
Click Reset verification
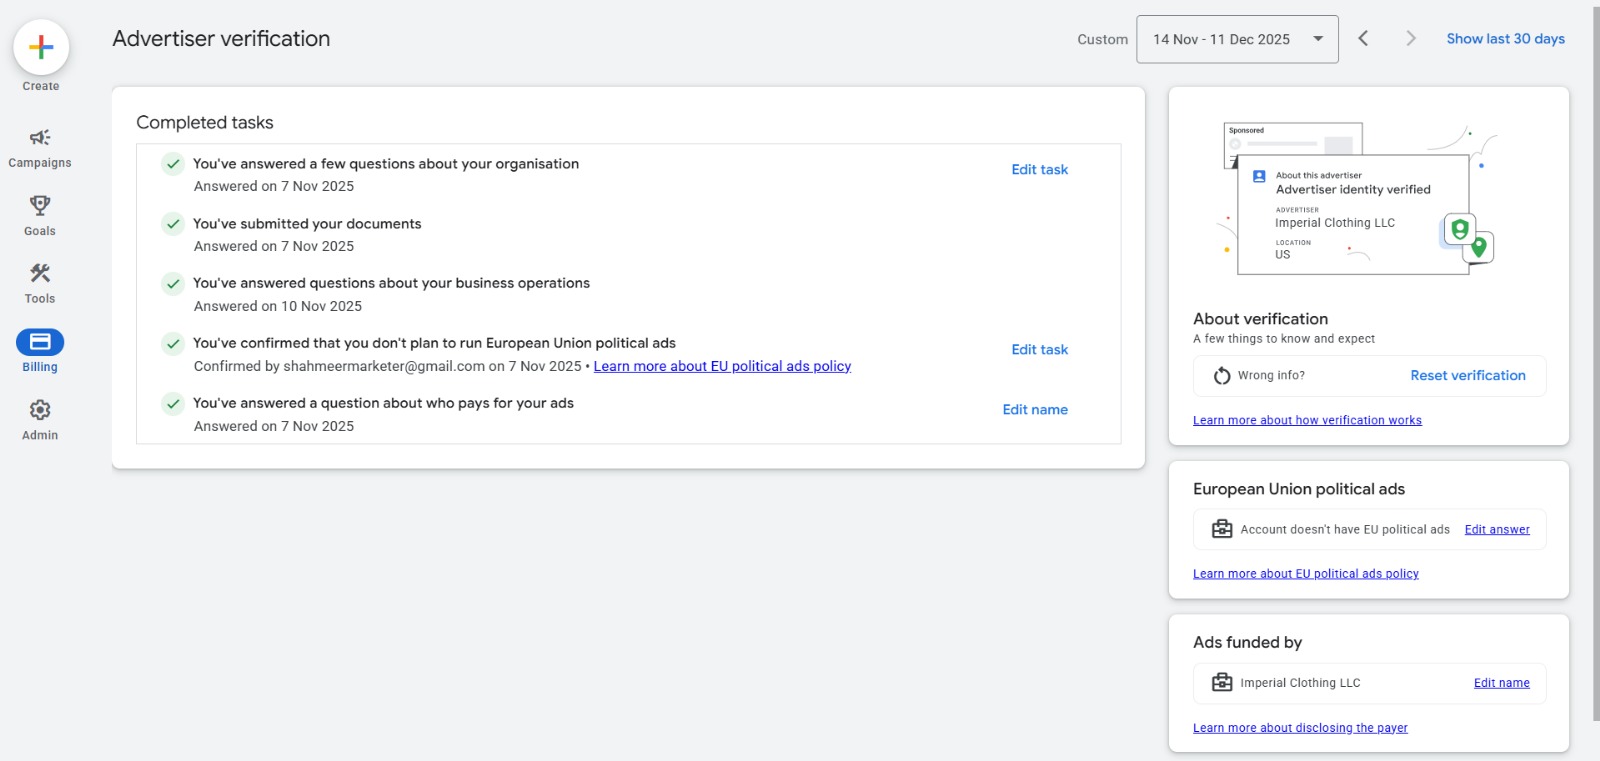click(x=1467, y=376)
